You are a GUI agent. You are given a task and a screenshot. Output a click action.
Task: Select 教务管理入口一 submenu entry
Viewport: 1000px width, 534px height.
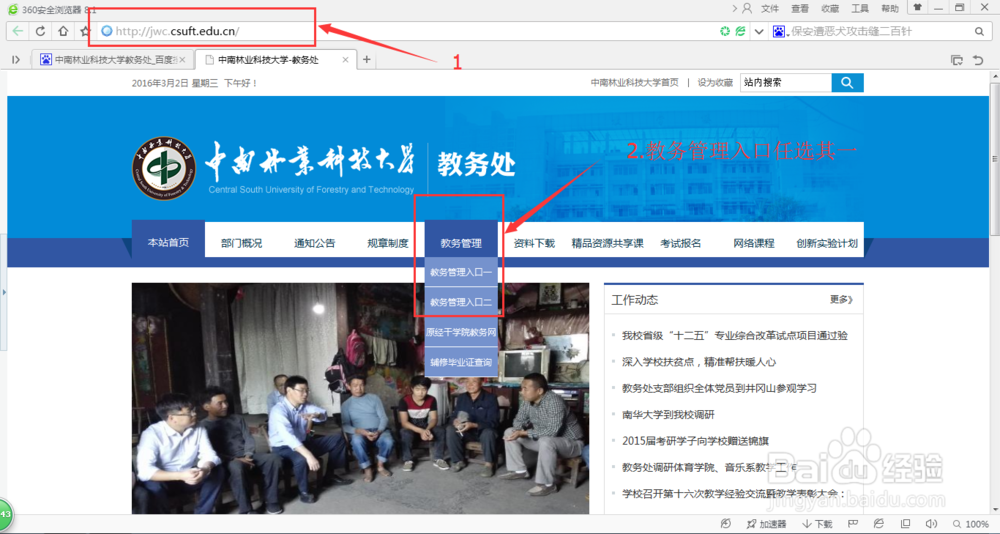(461, 272)
